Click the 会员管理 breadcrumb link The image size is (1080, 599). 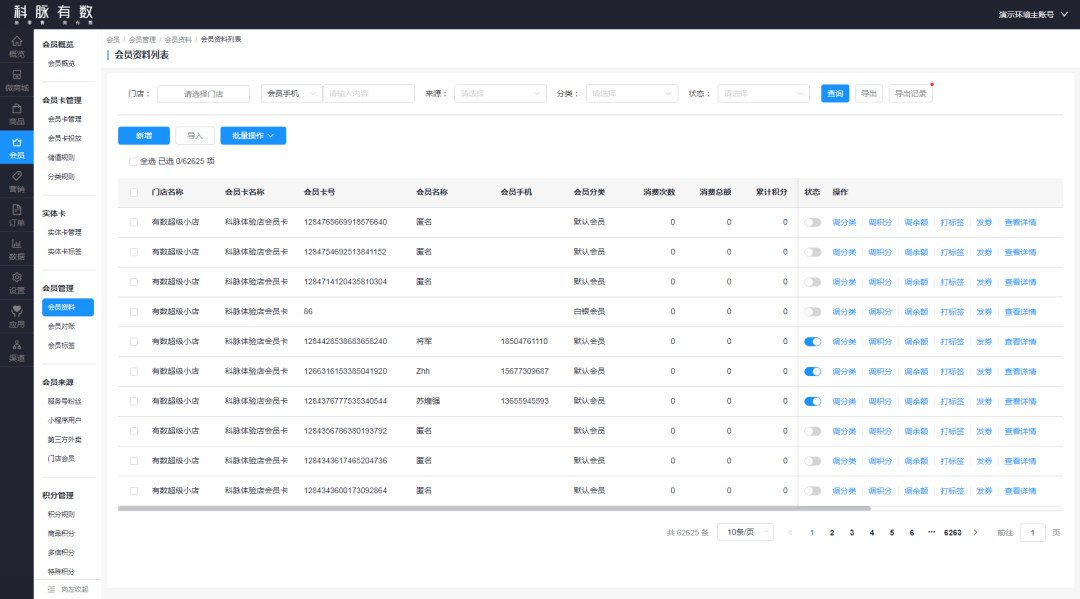tap(142, 40)
